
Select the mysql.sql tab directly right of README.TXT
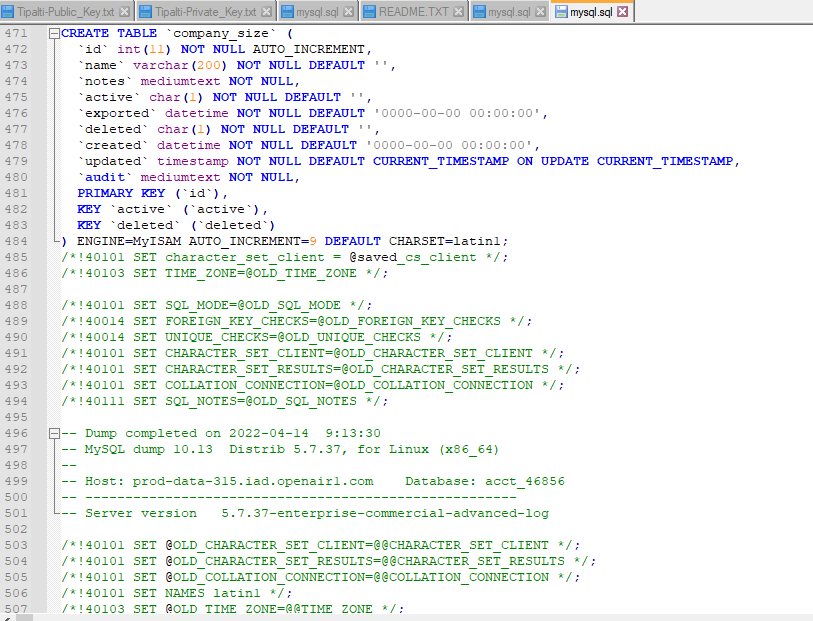point(509,11)
